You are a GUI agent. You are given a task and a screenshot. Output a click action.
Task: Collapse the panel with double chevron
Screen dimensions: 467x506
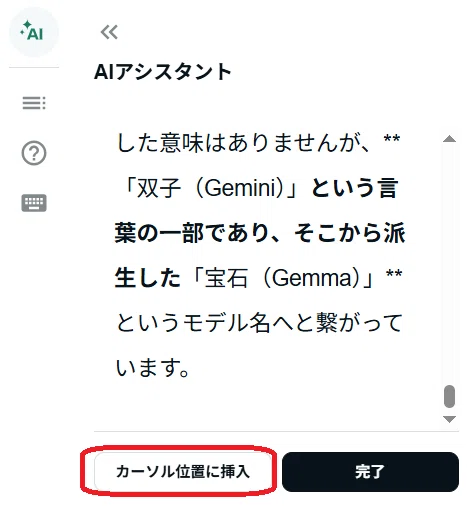click(x=109, y=32)
